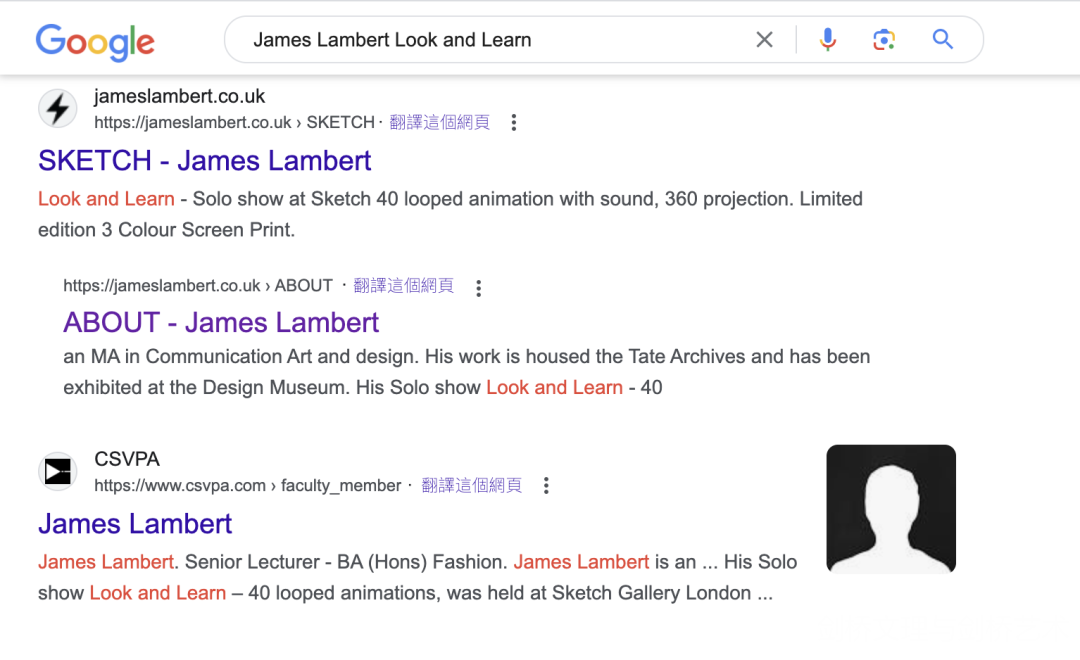Click snippet 'an MA in Communication Art and design'

click(240, 356)
